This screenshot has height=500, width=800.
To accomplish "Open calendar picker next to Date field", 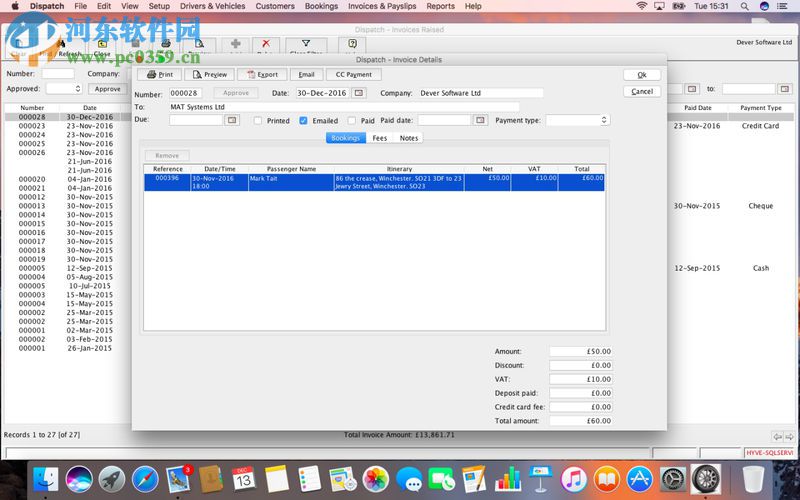I will pyautogui.click(x=359, y=93).
